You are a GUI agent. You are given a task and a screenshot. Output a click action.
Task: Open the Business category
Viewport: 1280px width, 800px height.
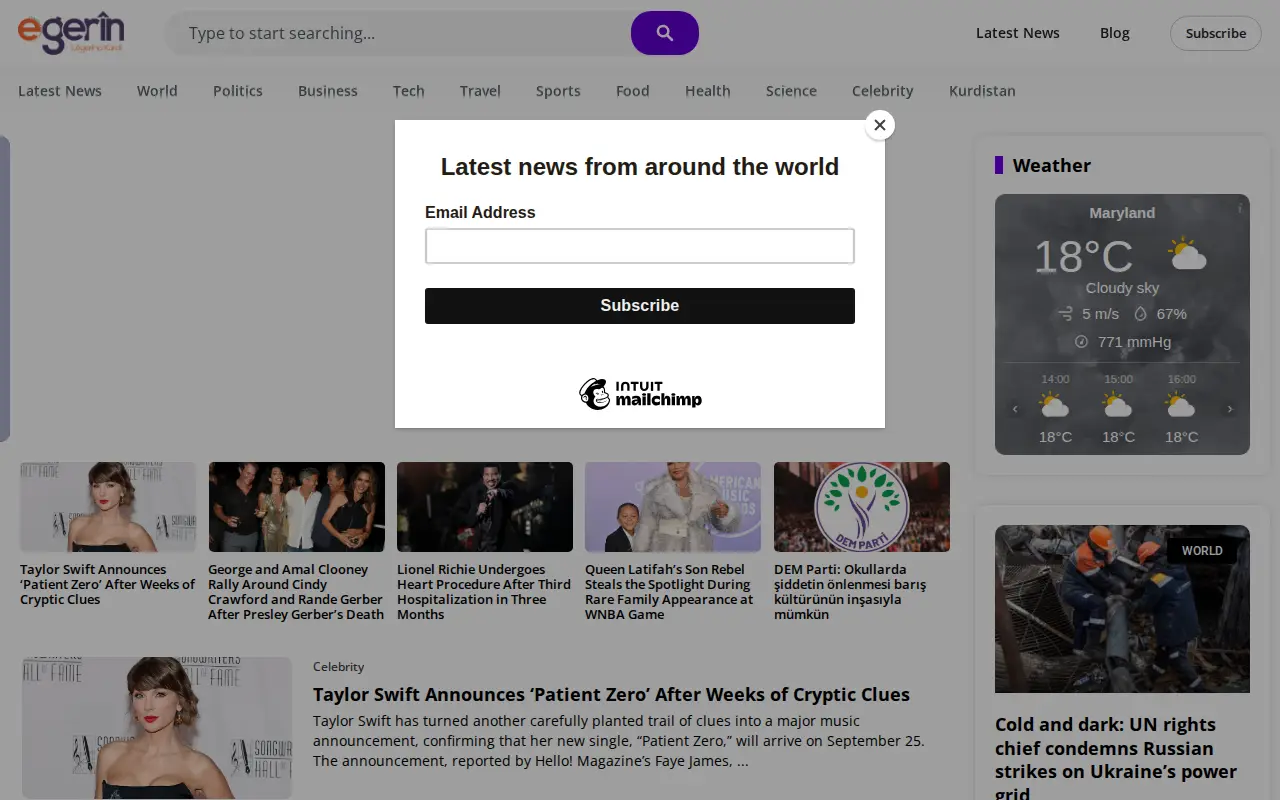pos(328,91)
